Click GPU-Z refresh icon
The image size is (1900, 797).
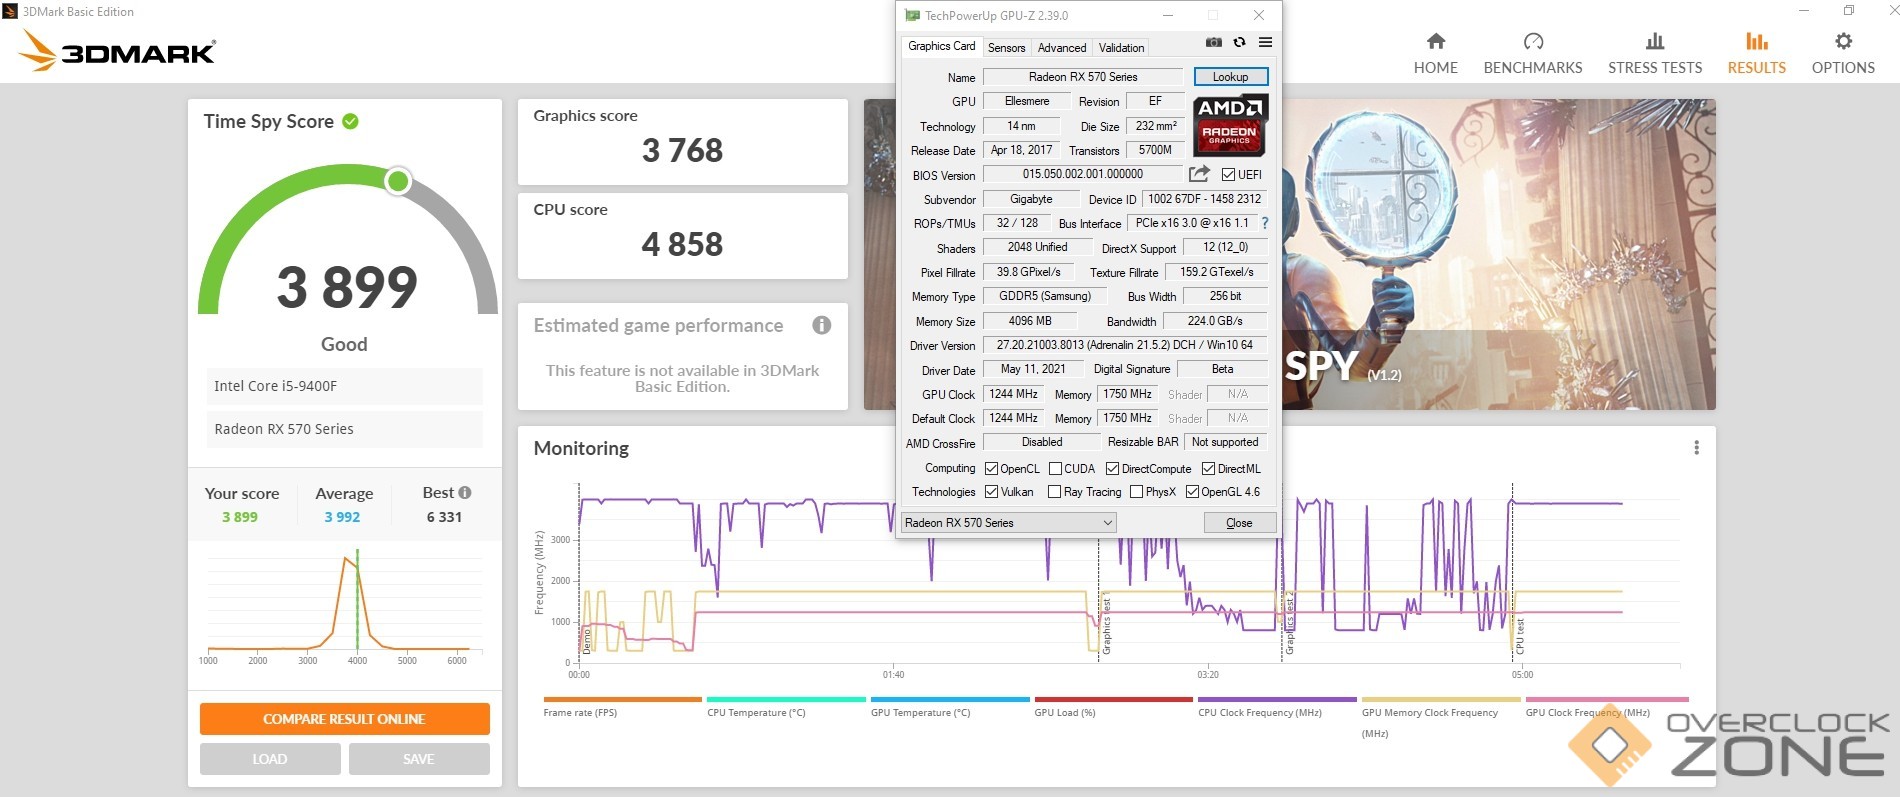point(1239,42)
